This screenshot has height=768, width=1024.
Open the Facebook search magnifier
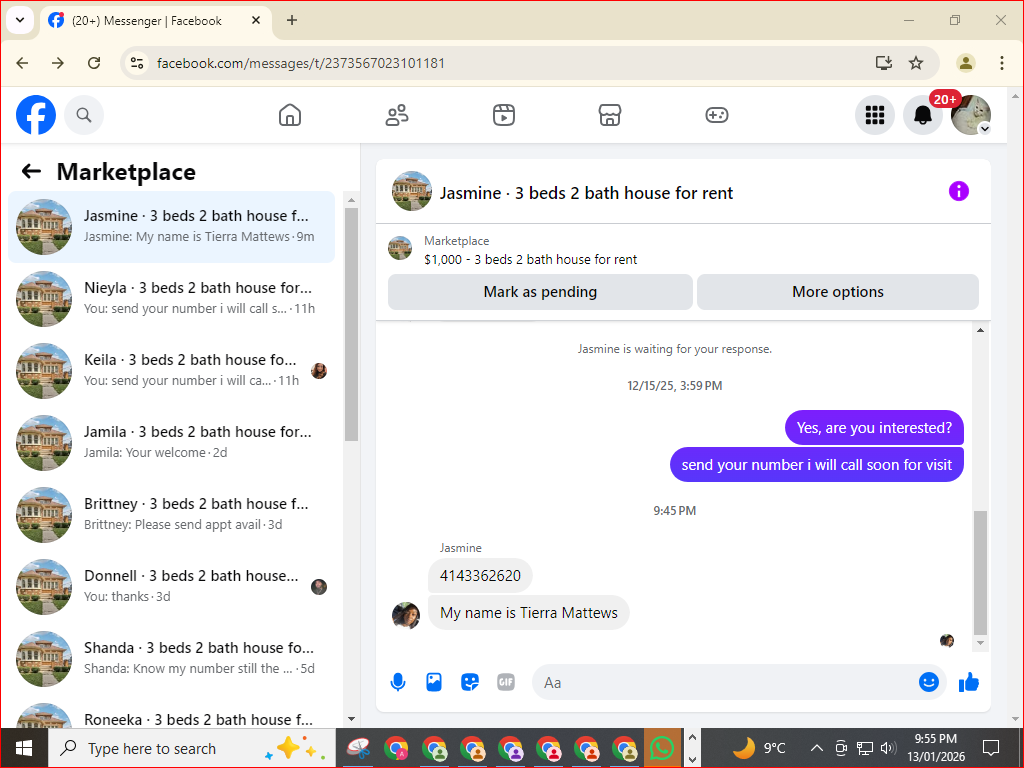pos(84,115)
